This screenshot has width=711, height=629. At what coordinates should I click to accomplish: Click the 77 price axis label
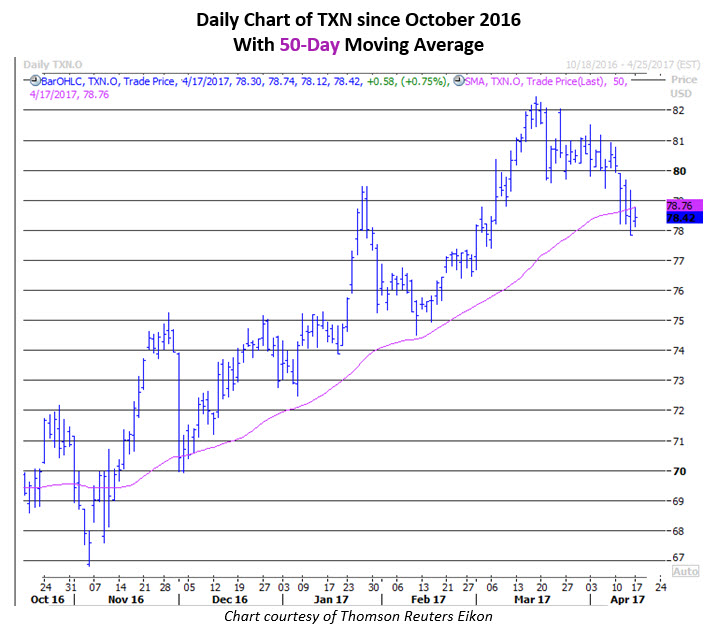coord(678,261)
